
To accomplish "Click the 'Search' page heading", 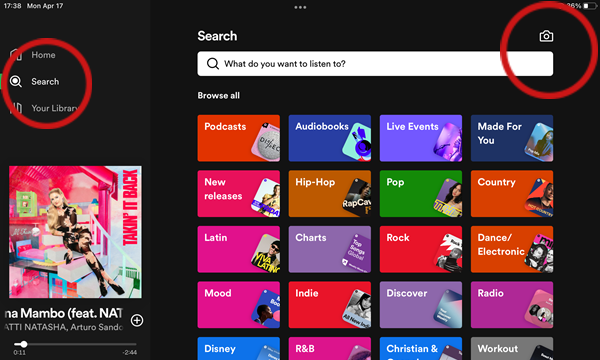I will click(x=217, y=36).
